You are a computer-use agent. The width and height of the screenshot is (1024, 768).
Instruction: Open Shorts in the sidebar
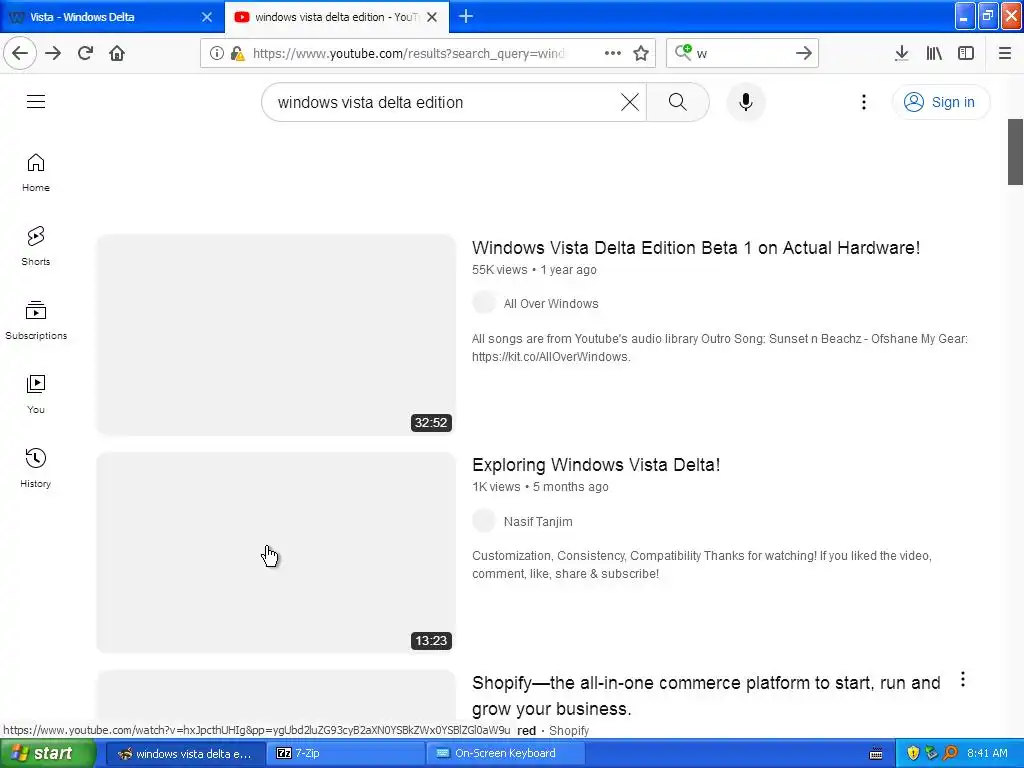pyautogui.click(x=36, y=246)
